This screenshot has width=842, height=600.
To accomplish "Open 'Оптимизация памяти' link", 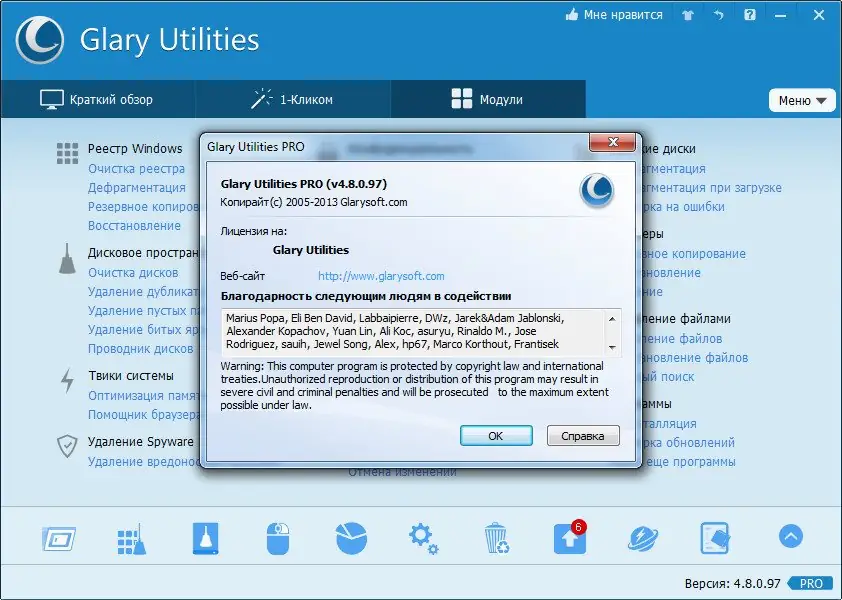I will [x=144, y=396].
